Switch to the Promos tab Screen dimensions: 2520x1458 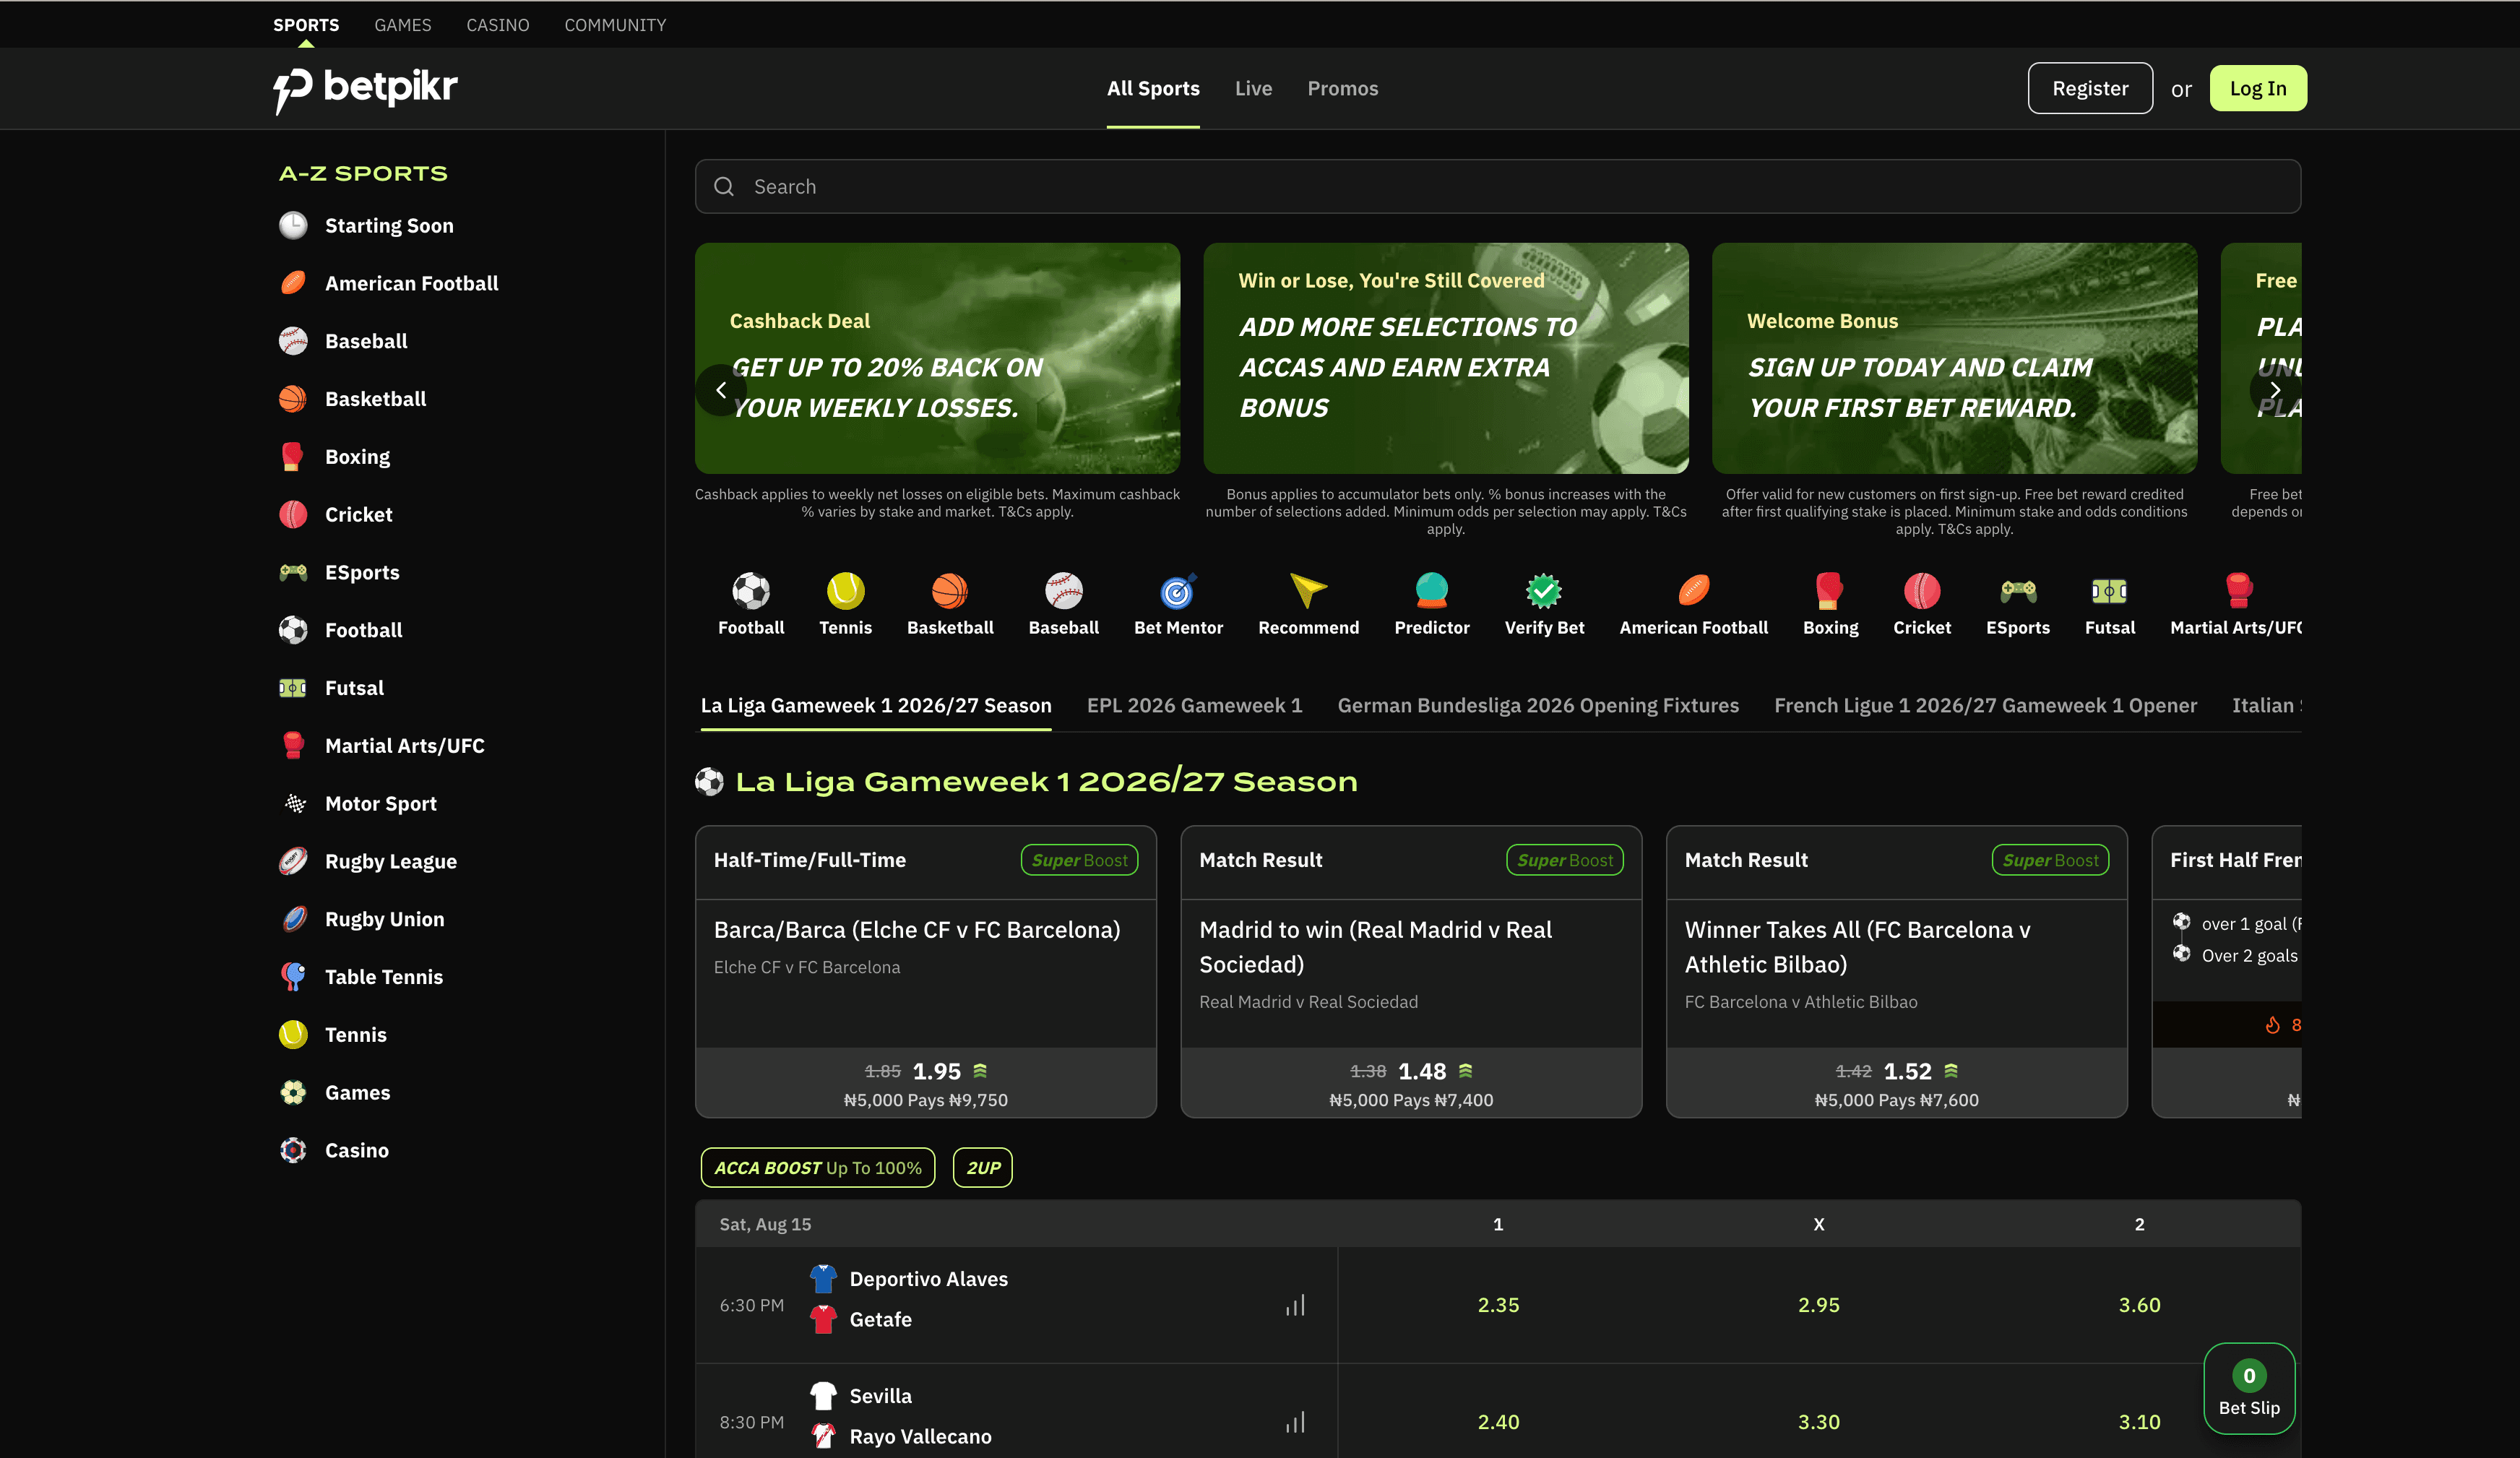[1342, 88]
